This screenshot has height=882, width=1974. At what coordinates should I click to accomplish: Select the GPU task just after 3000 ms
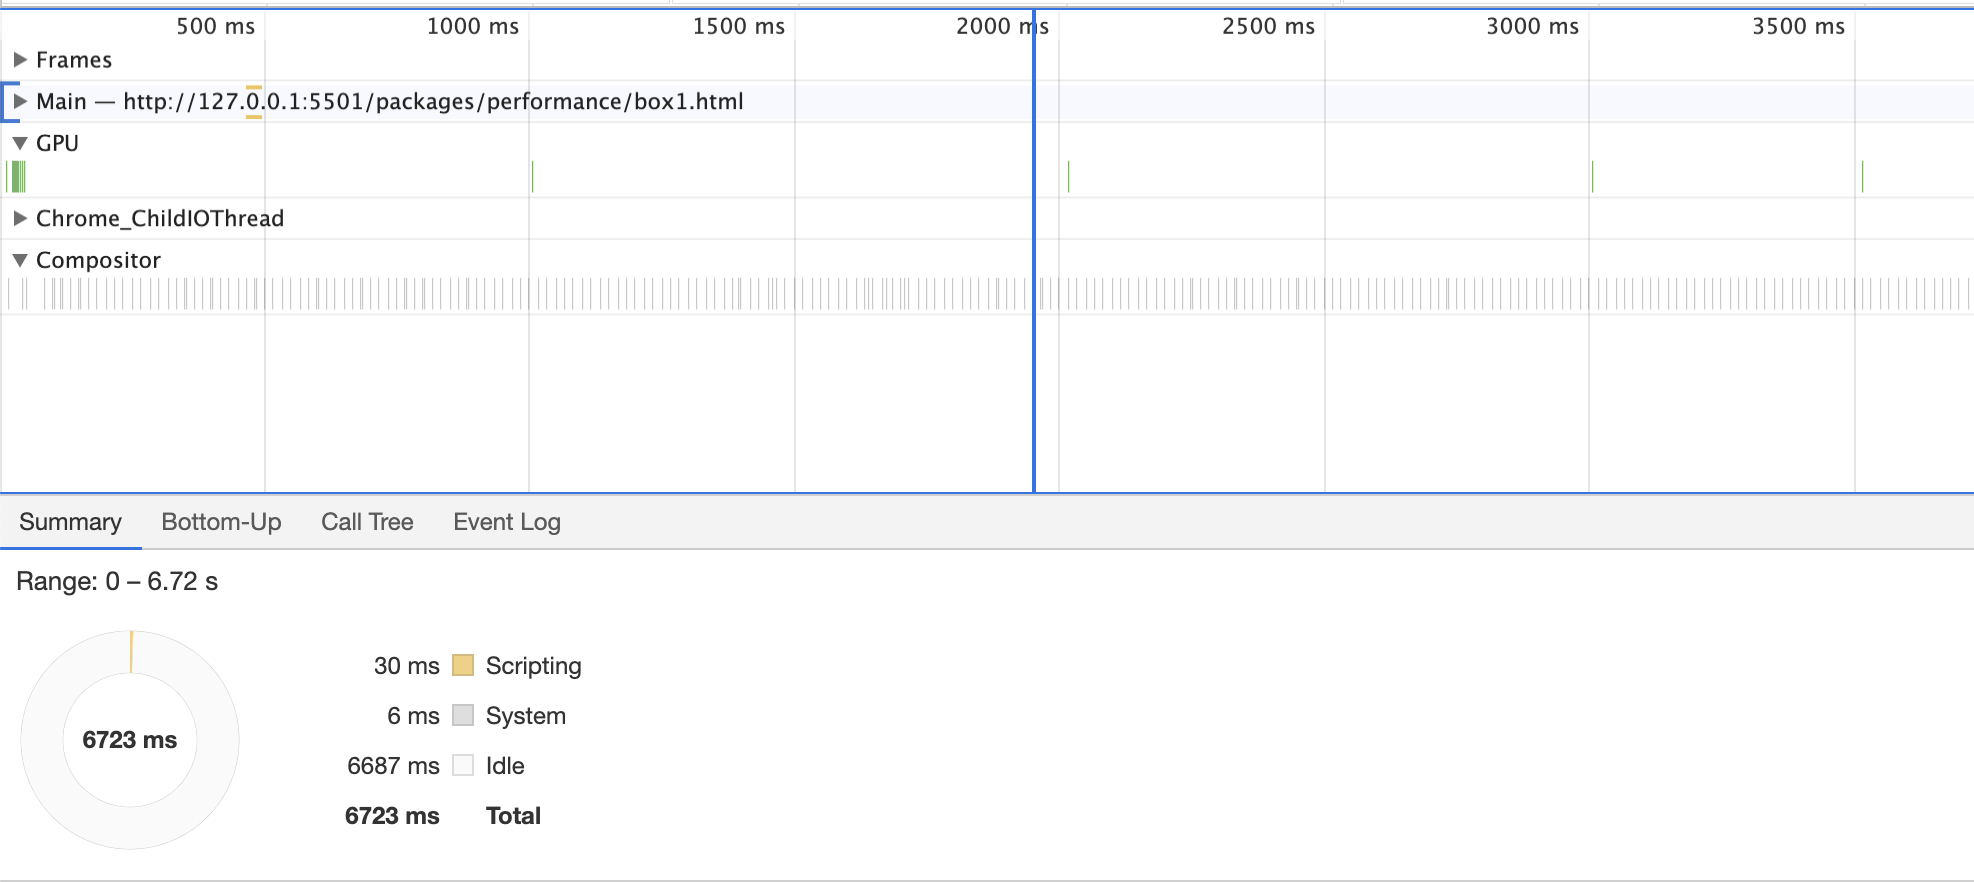point(1592,177)
